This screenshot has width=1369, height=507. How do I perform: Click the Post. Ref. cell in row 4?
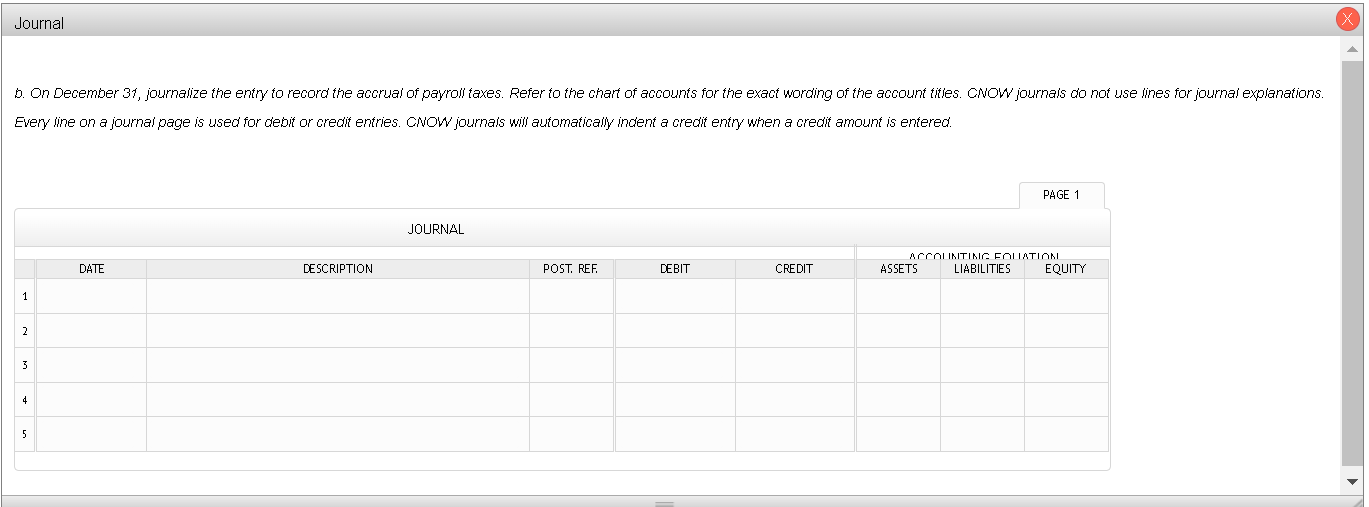[x=571, y=400]
